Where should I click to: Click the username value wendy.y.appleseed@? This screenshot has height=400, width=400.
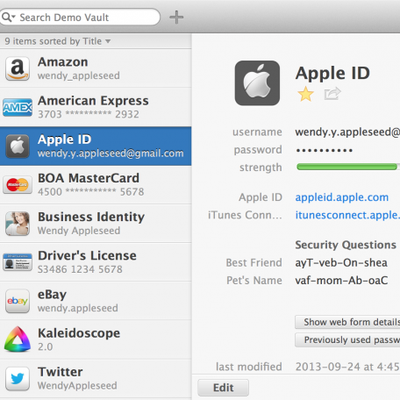pos(347,132)
